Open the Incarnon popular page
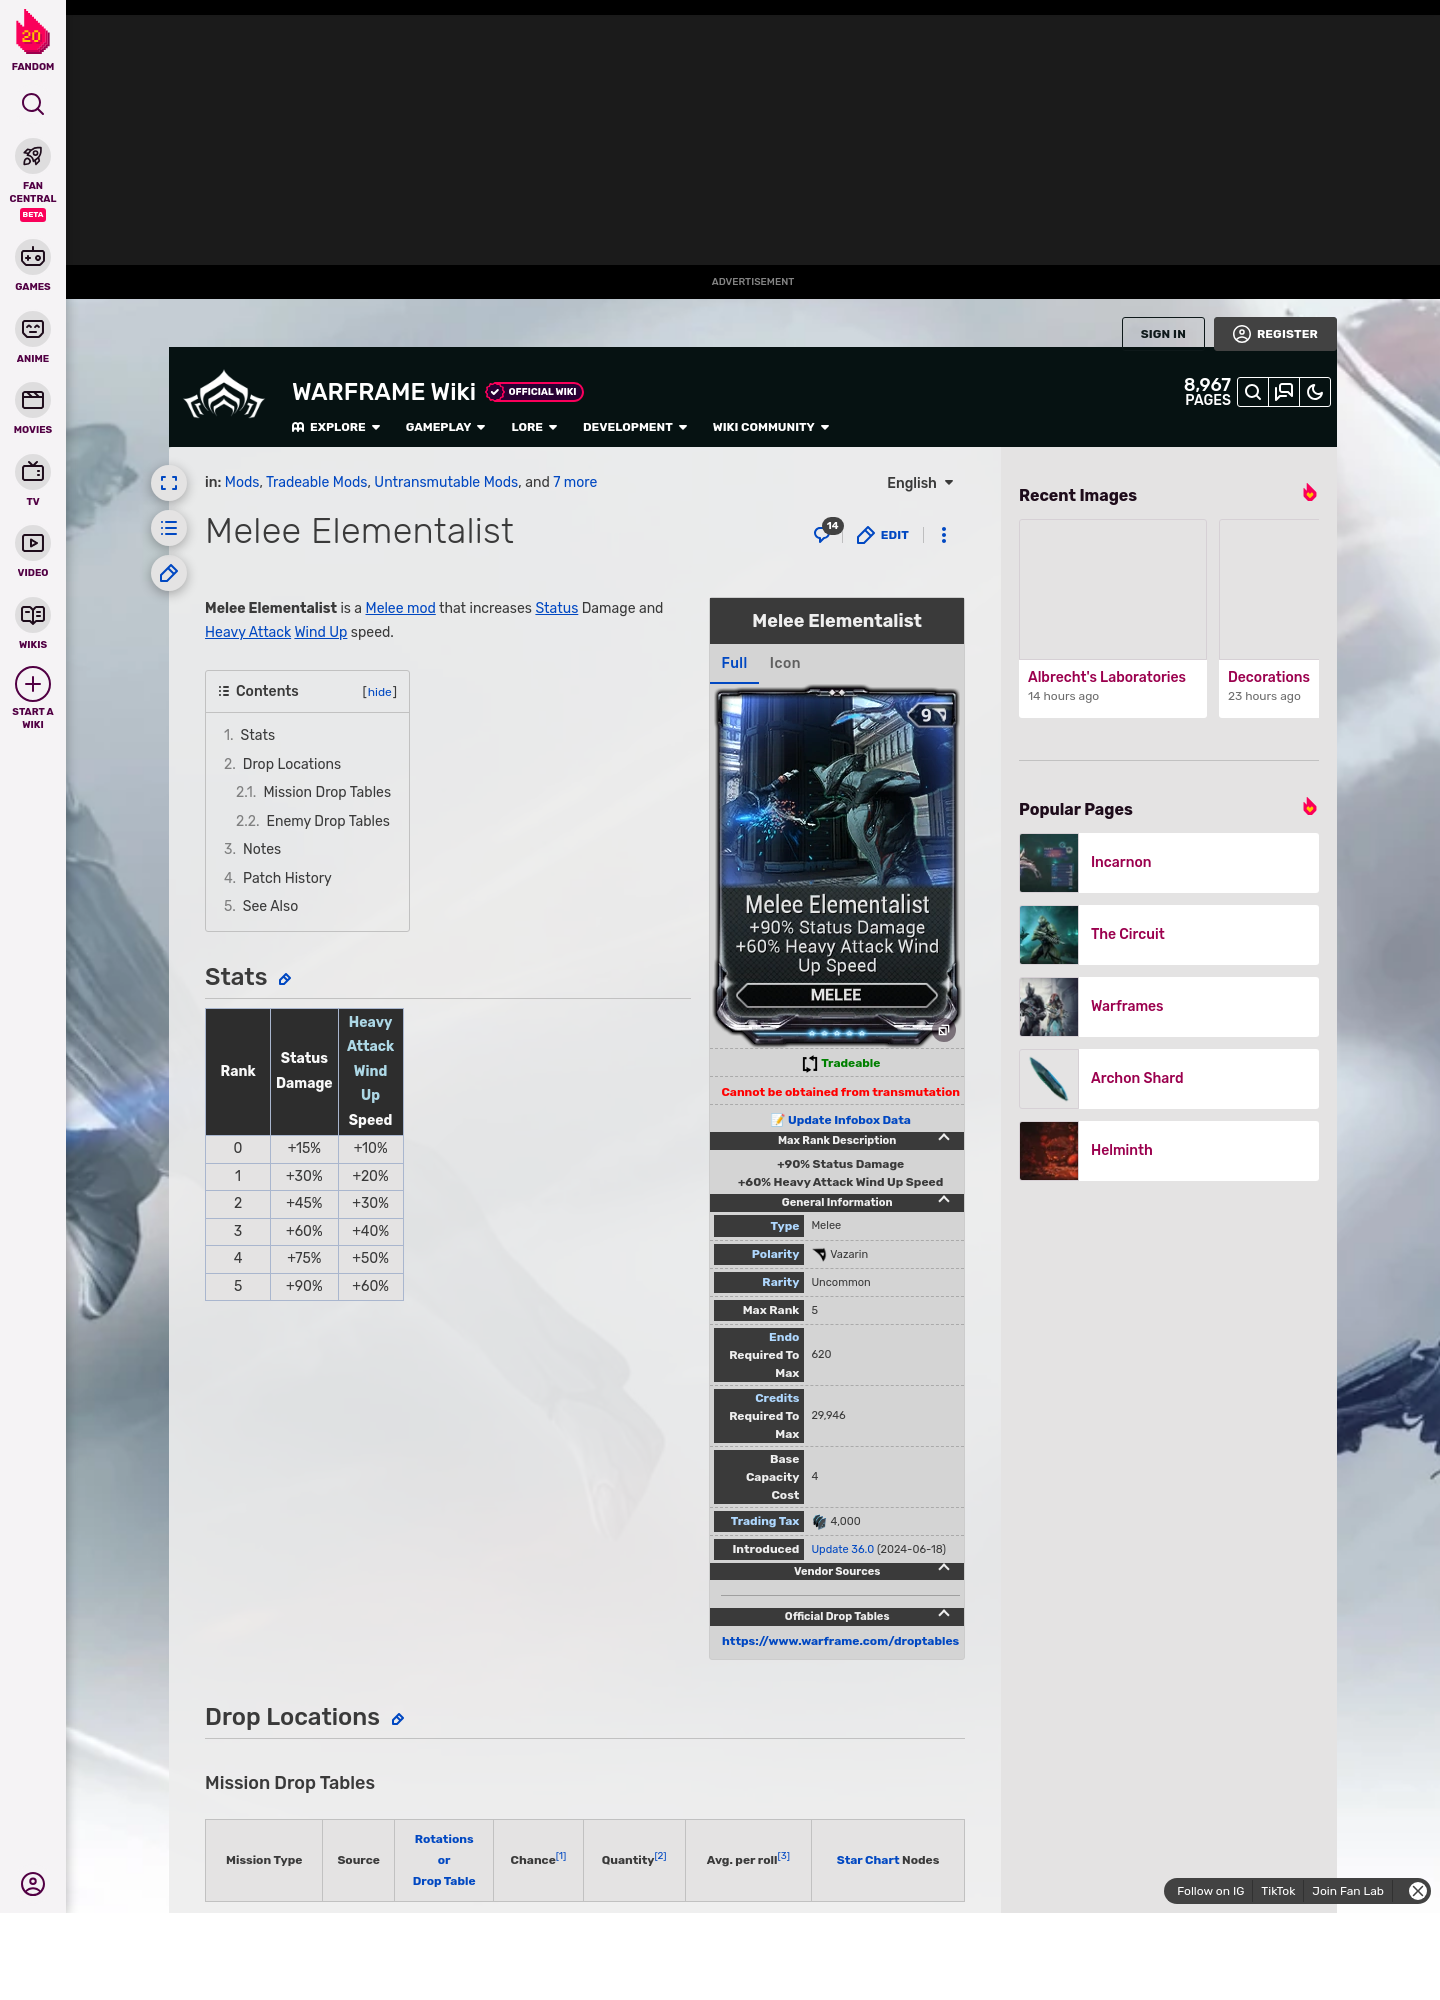Viewport: 1440px width, 2000px height. (x=1169, y=863)
